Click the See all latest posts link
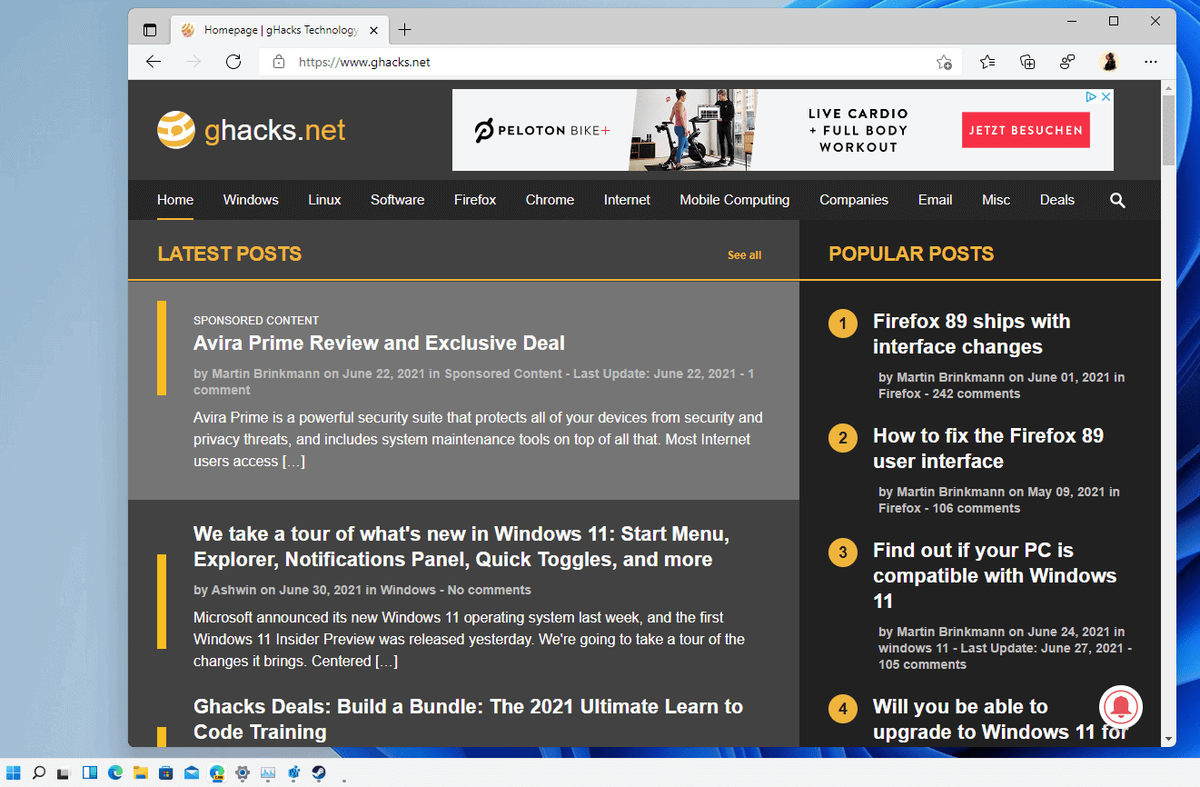The image size is (1200, 787). 744,255
